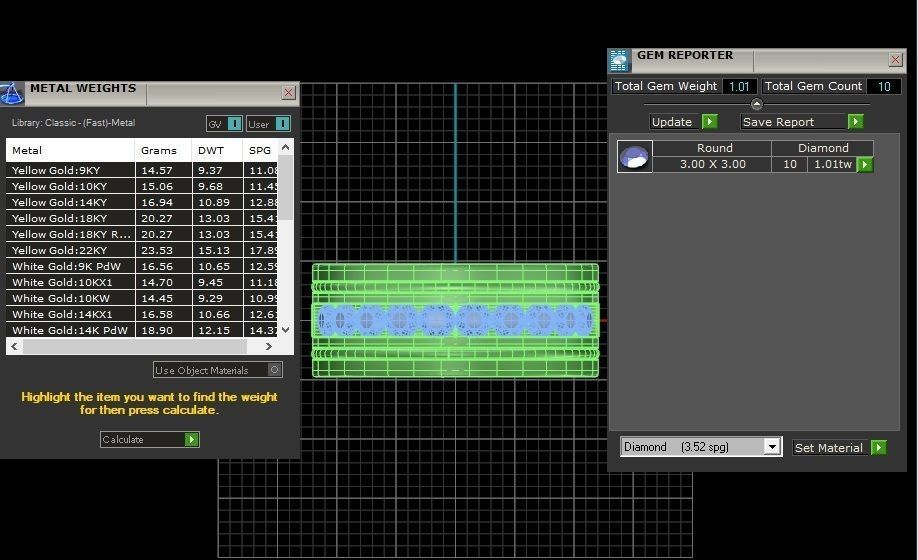Click the vertical scrollbar thumb in metal list
918x560 pixels.
[285, 188]
